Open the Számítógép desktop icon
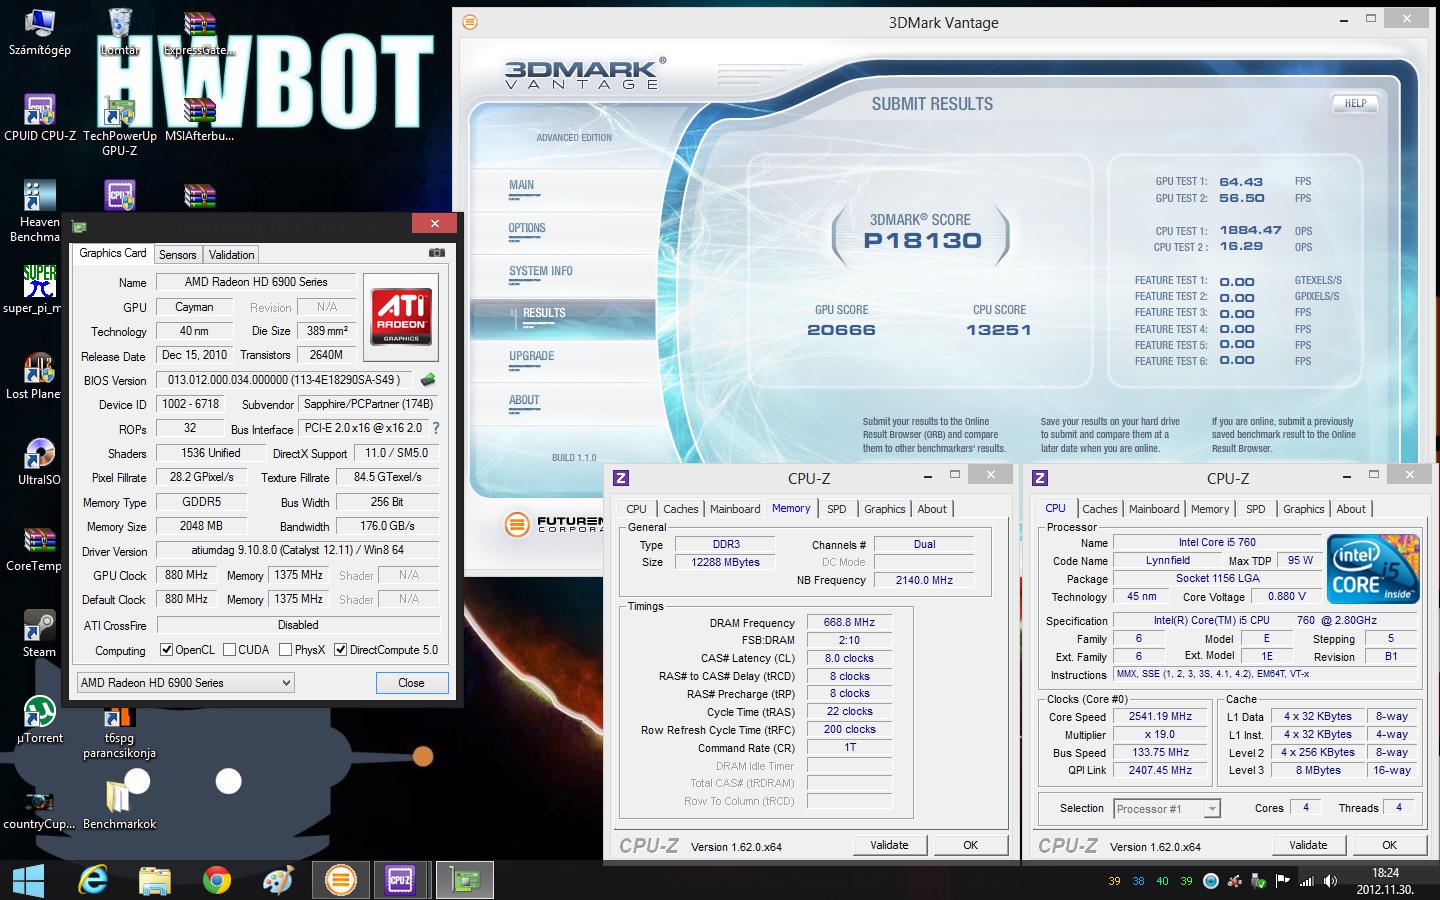Screen dimensions: 1440x900 (40, 32)
